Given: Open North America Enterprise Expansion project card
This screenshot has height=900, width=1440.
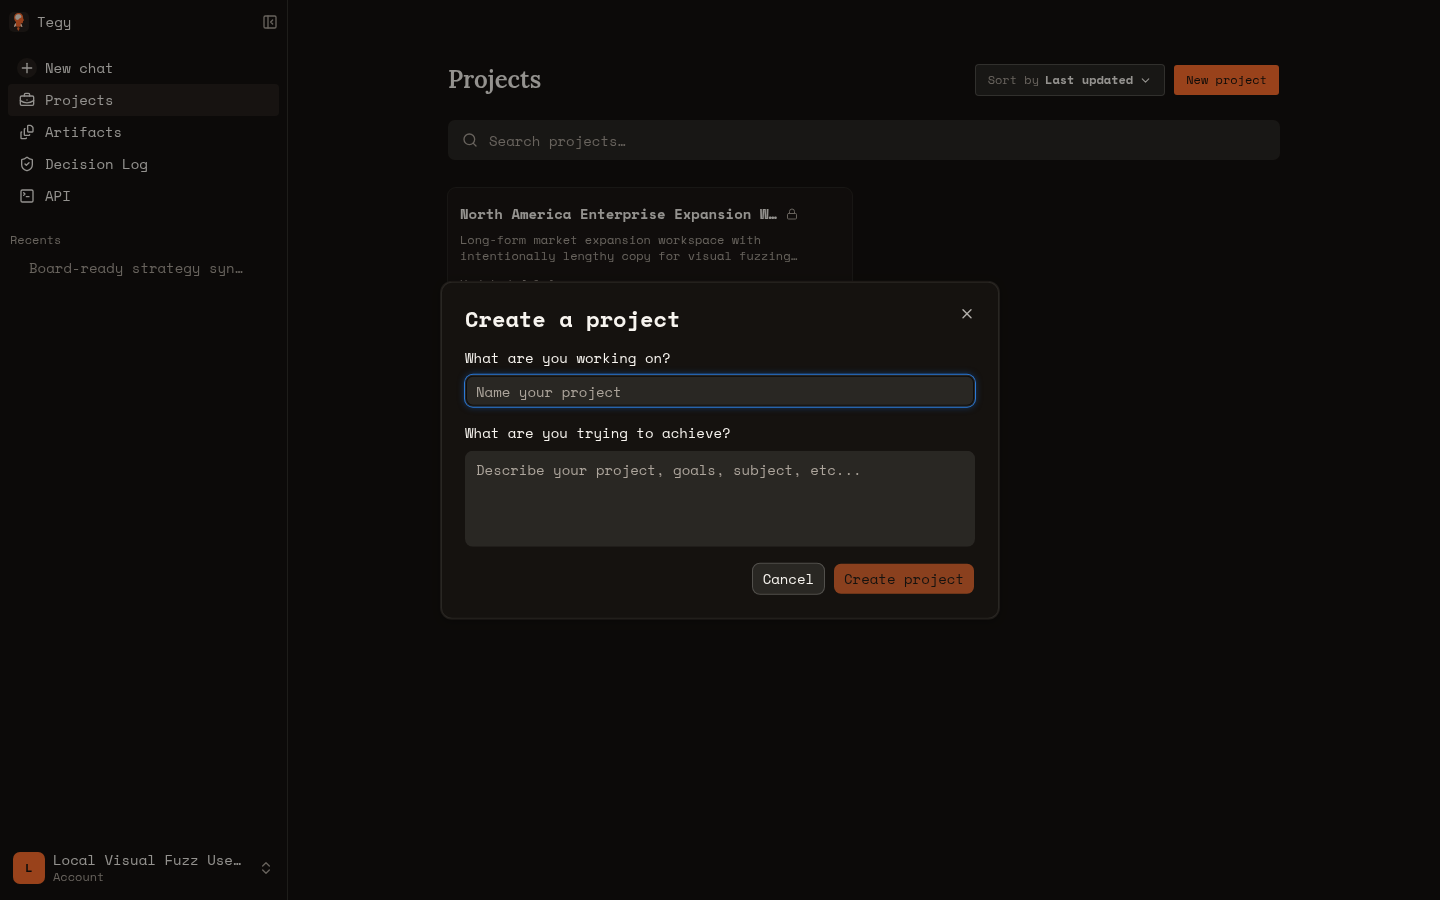Looking at the screenshot, I should [x=650, y=236].
